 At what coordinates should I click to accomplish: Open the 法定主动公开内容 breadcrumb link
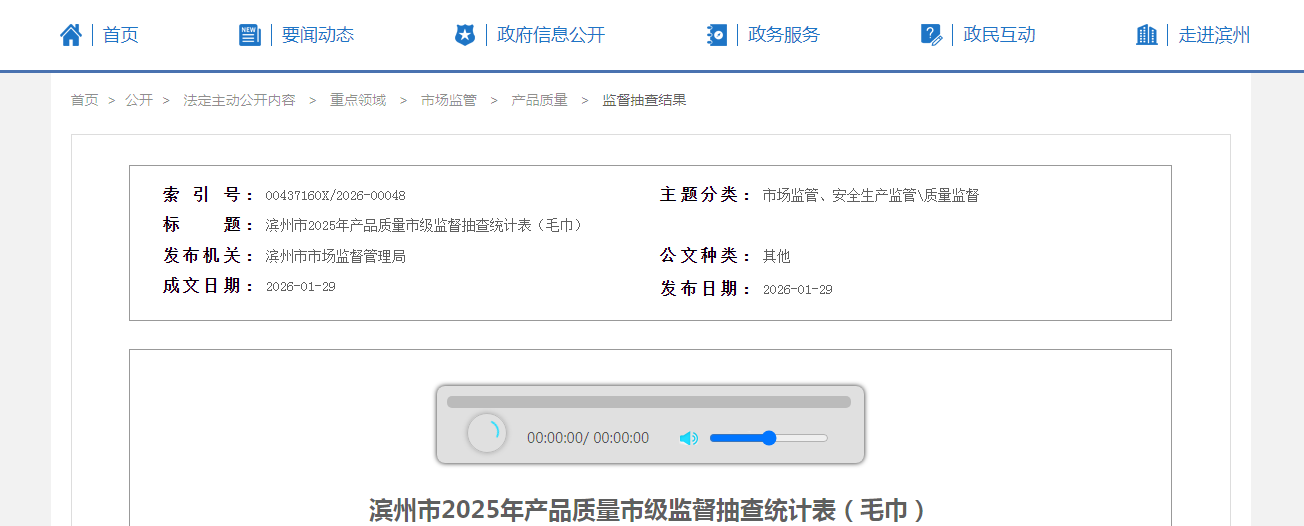pyautogui.click(x=239, y=100)
